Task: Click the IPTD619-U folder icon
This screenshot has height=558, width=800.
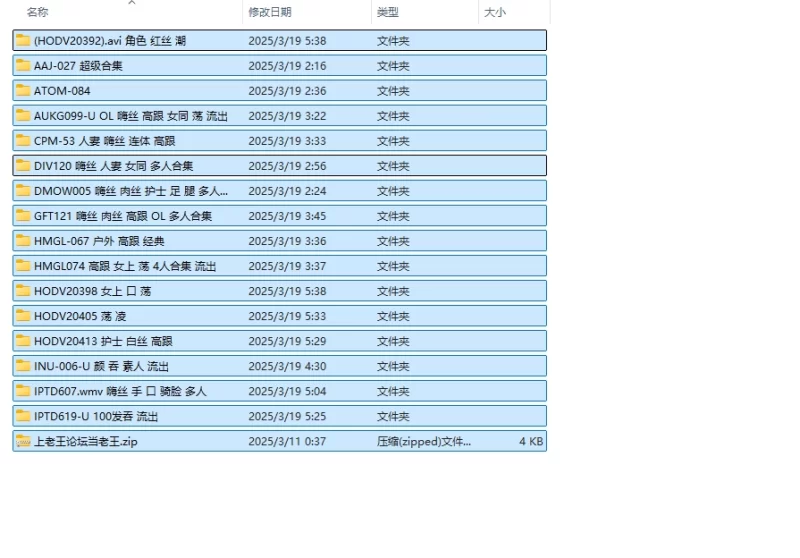Action: pyautogui.click(x=23, y=415)
